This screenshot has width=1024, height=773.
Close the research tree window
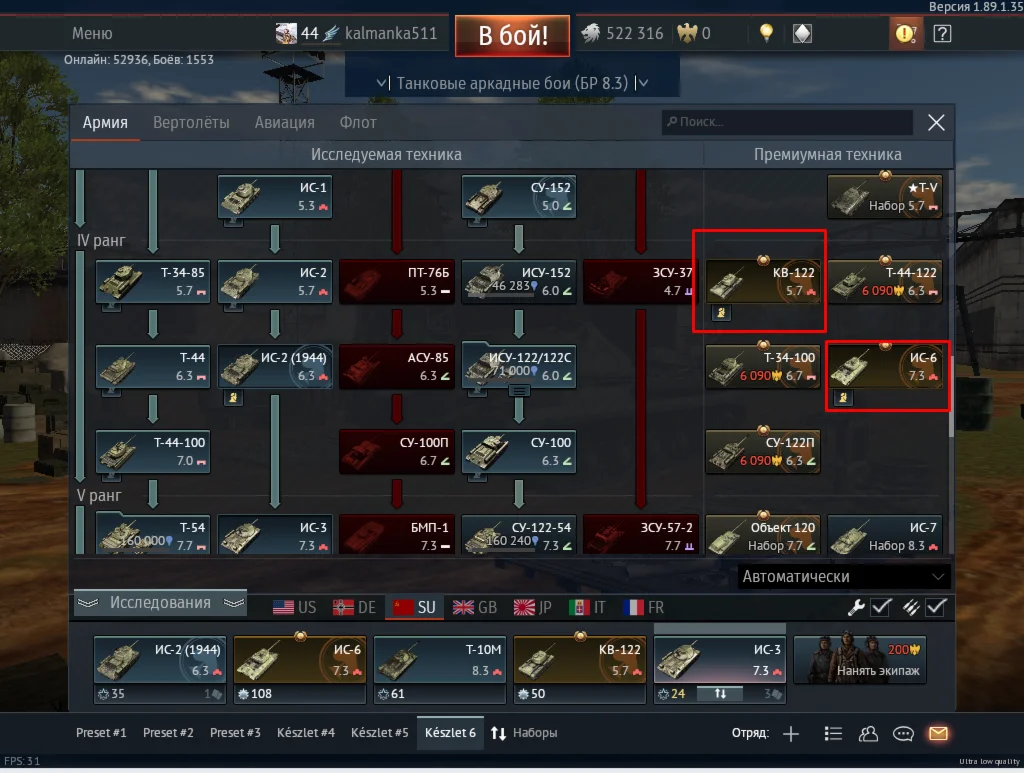point(936,122)
